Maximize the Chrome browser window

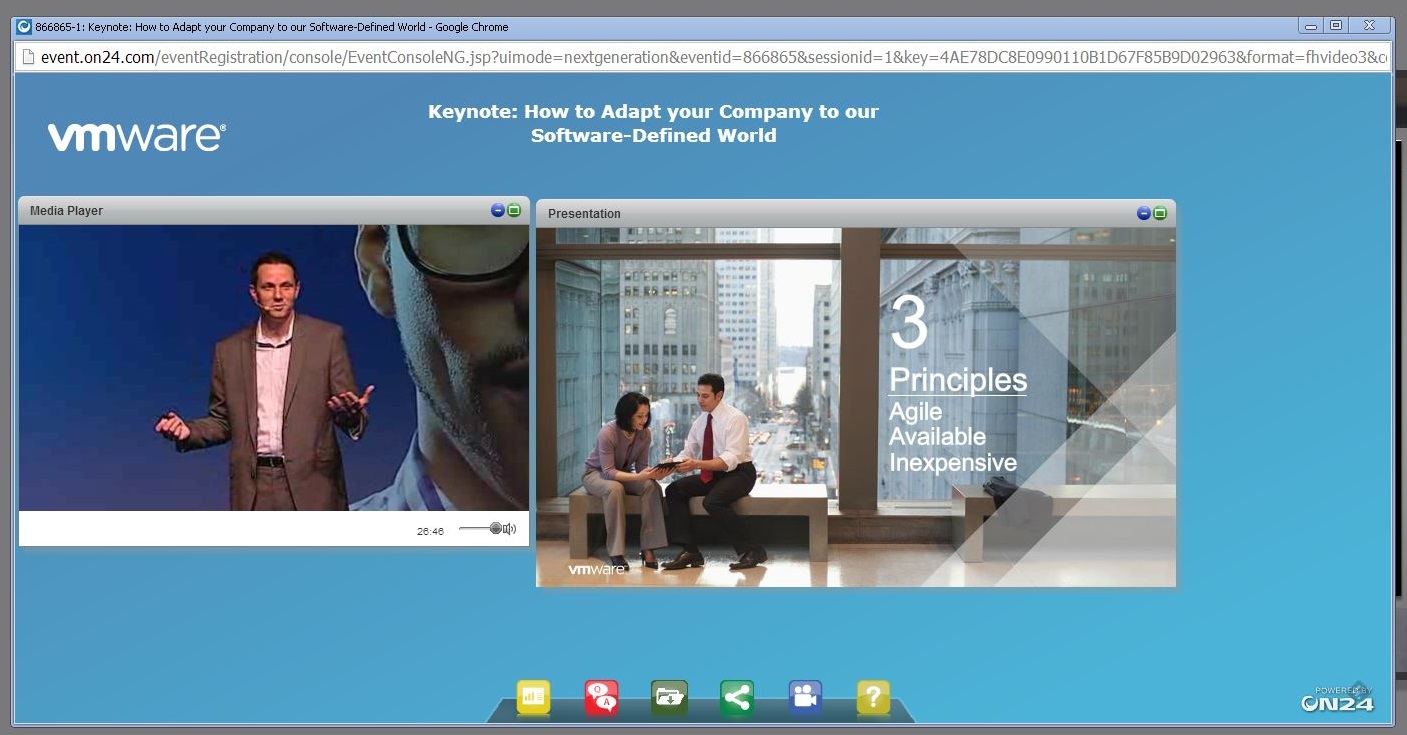(x=1336, y=26)
